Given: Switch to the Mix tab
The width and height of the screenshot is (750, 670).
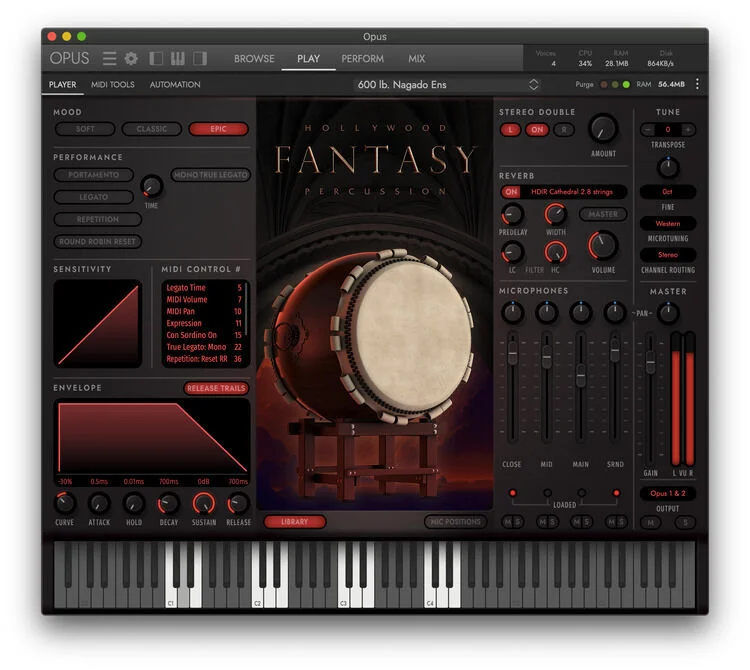Looking at the screenshot, I should click(416, 58).
